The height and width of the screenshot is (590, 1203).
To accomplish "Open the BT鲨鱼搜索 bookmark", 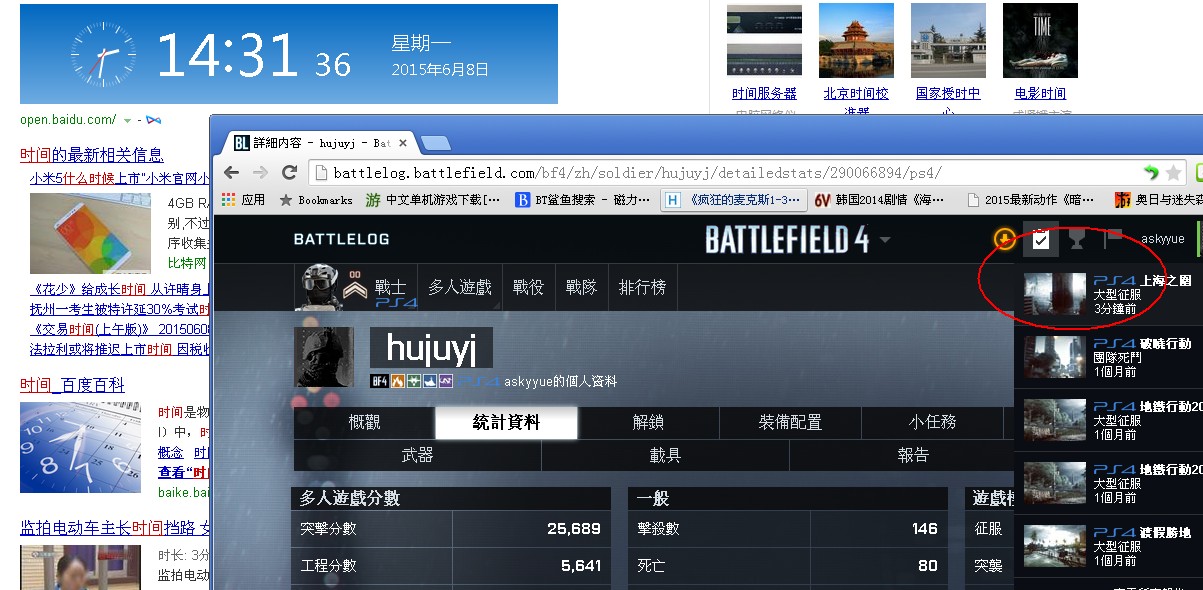I will tap(582, 200).
